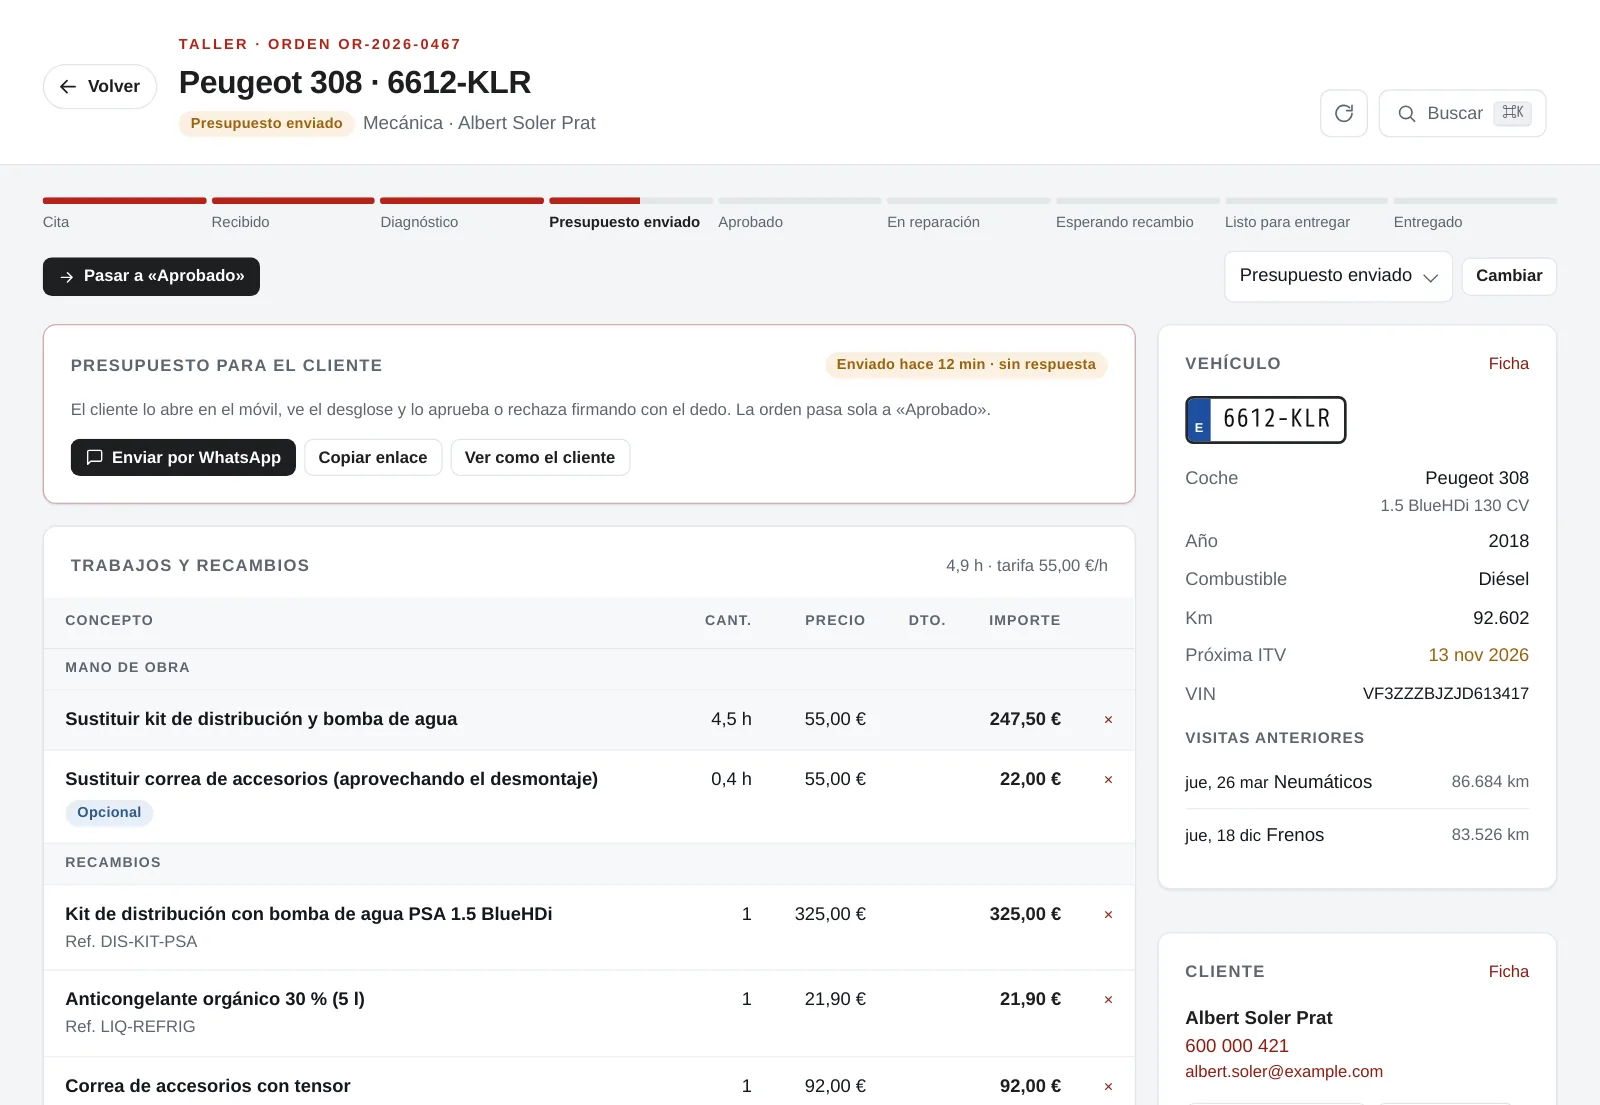Click 'Enviado hace 12 min · sin respuesta' badge

[966, 365]
